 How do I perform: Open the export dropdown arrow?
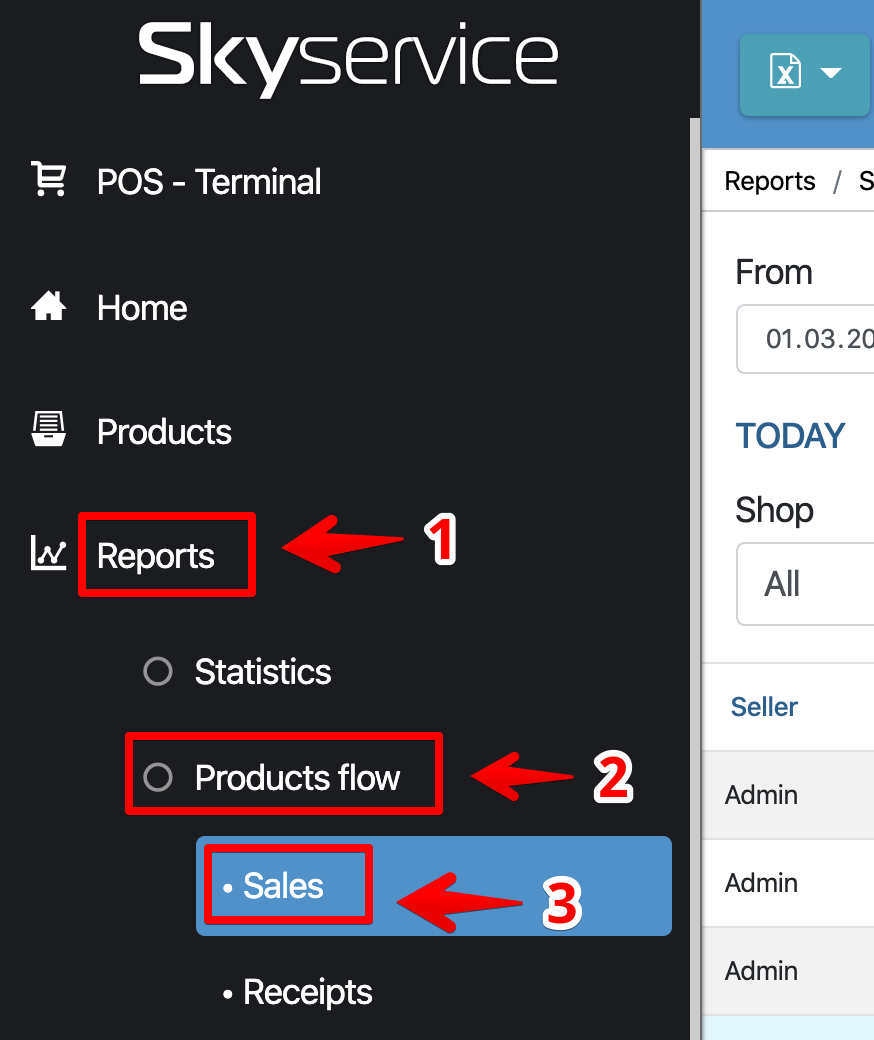(x=830, y=73)
